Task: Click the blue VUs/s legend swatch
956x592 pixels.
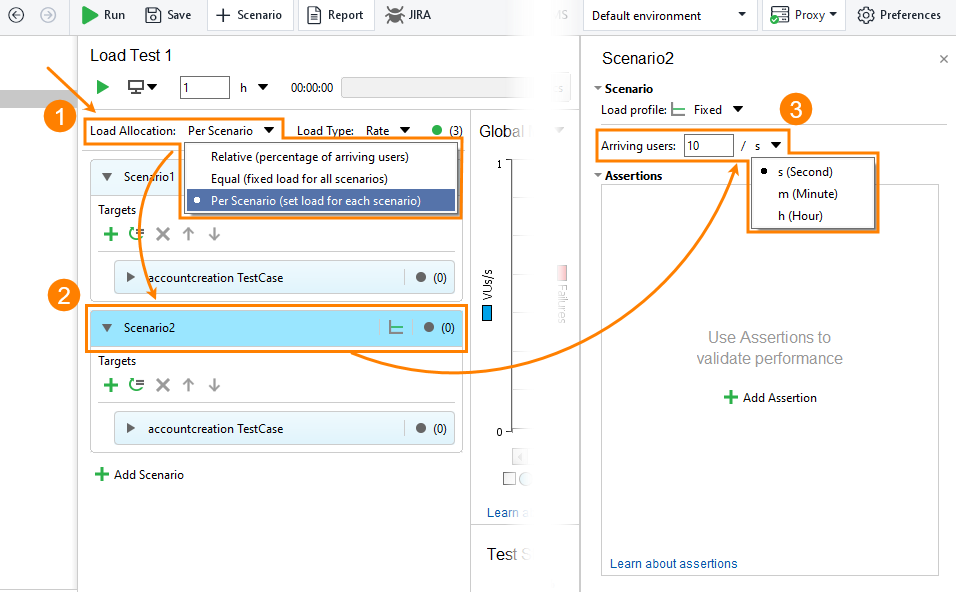Action: click(x=487, y=314)
